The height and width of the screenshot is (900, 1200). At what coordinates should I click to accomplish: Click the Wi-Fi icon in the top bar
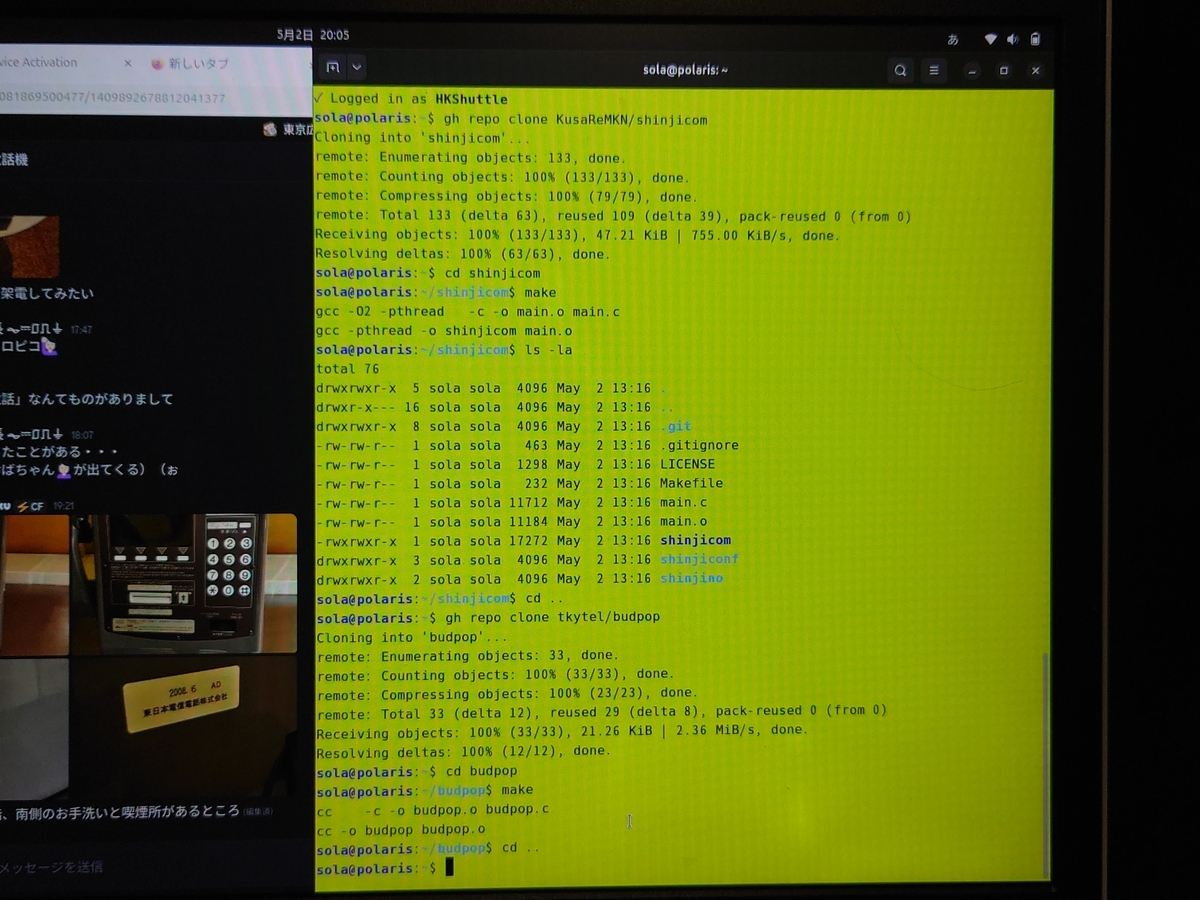click(x=991, y=39)
